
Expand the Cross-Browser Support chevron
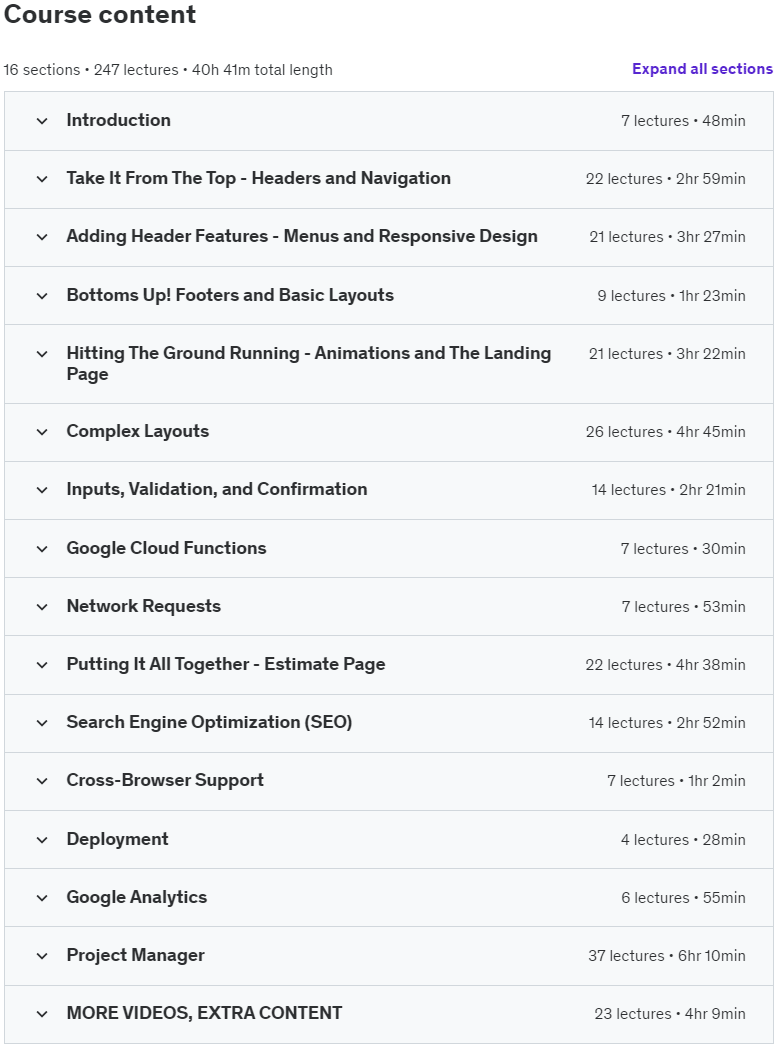coord(42,781)
